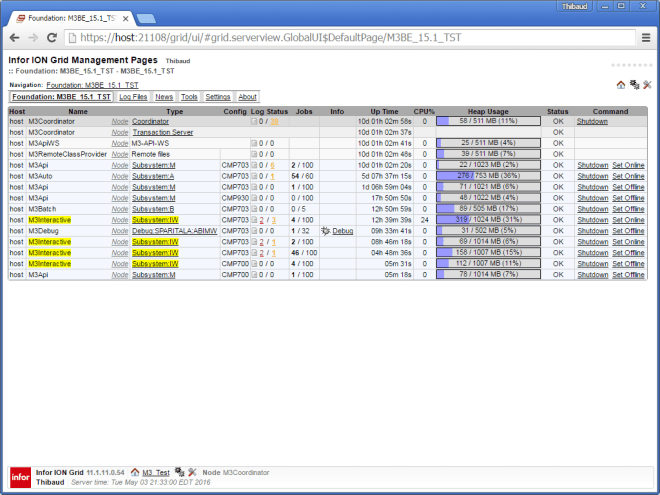Click the wrench tools icon at top right
This screenshot has height=495, width=660.
click(x=647, y=85)
